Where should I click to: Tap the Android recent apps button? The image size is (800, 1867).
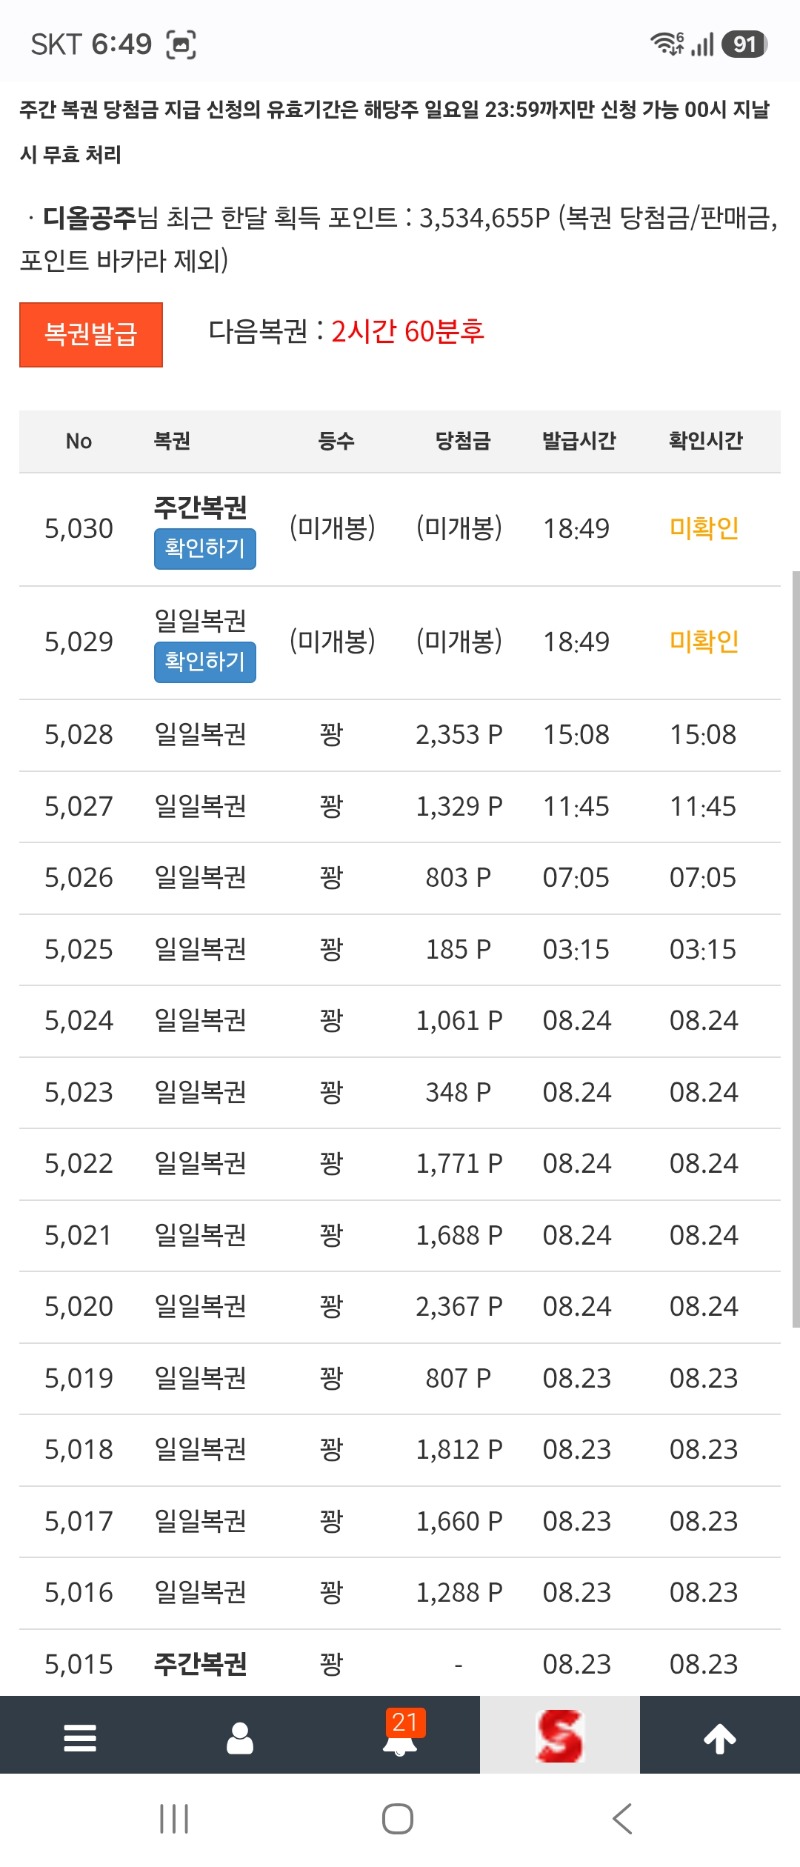click(x=174, y=1819)
